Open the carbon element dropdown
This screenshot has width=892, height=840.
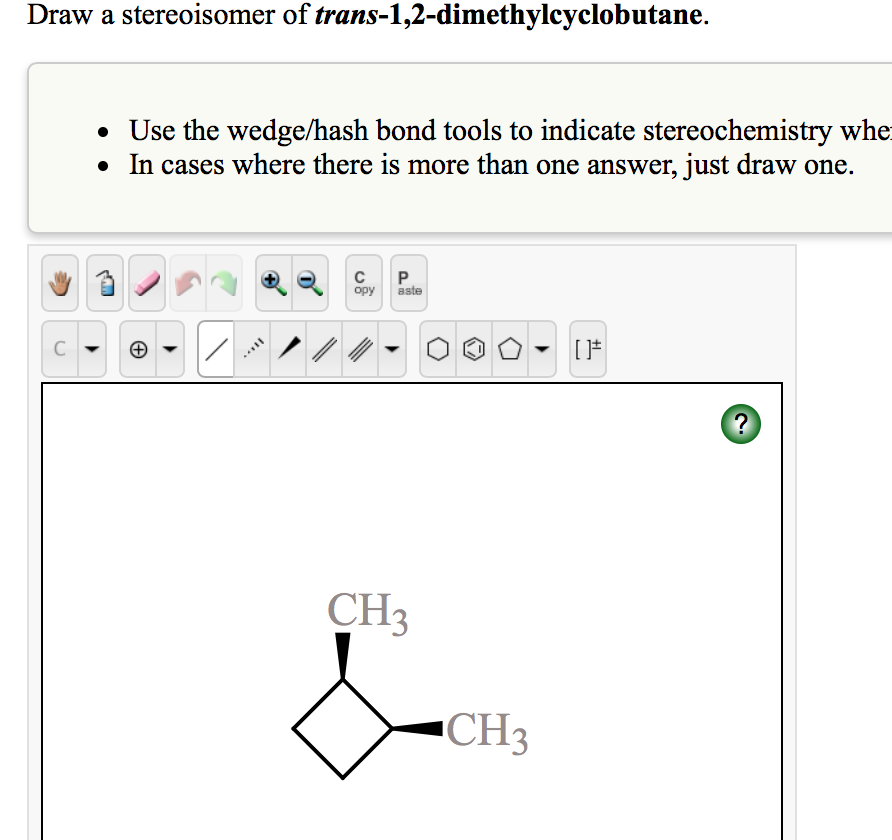click(x=89, y=349)
